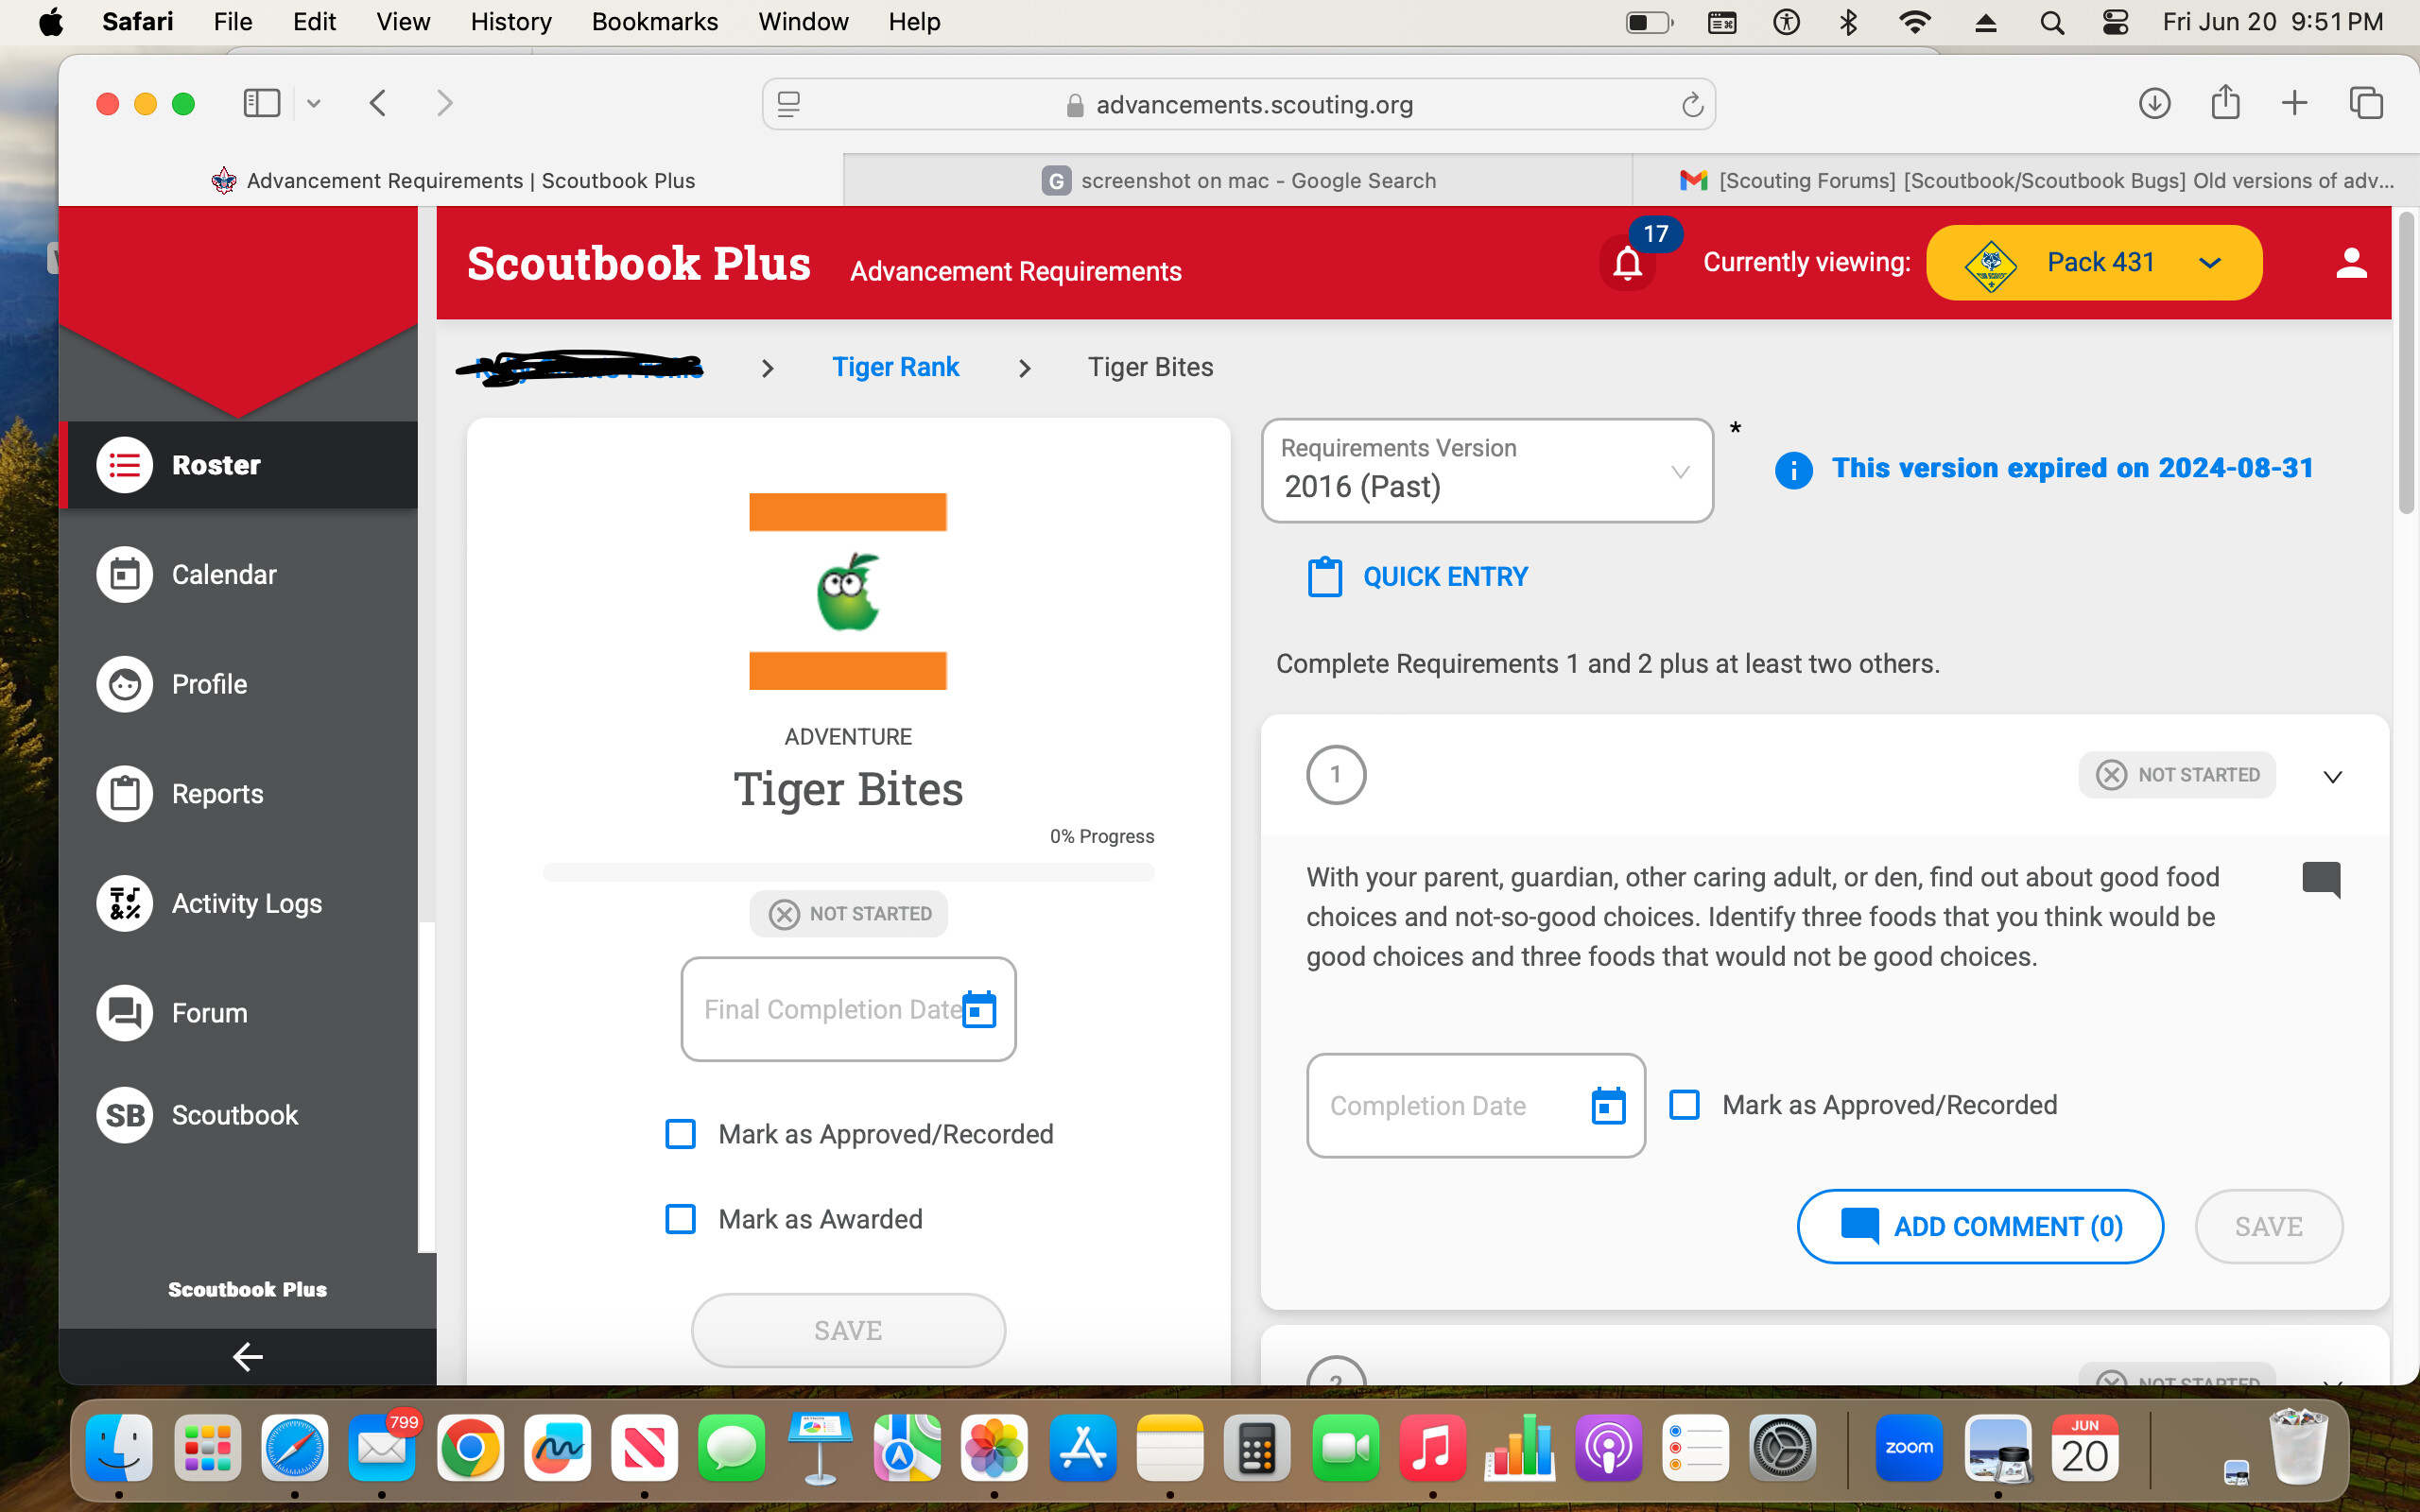Open System Settings from the Dock
Screen dimensions: 2420x1512
pos(1783,1448)
